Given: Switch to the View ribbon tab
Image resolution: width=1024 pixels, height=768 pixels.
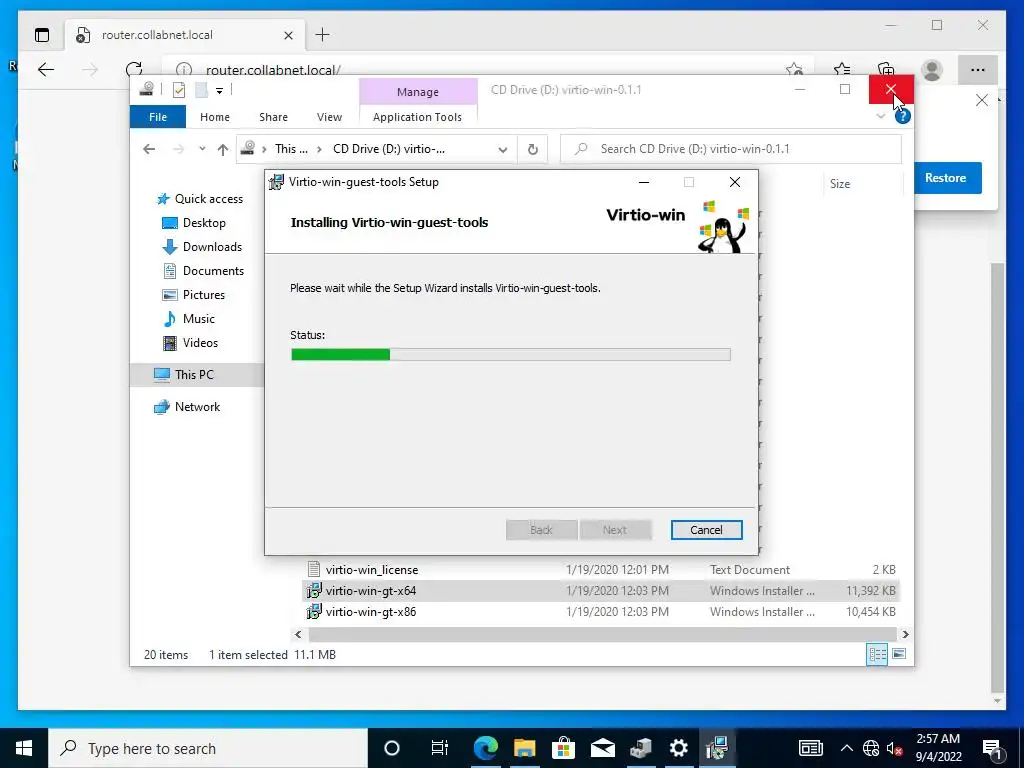Looking at the screenshot, I should [x=329, y=117].
